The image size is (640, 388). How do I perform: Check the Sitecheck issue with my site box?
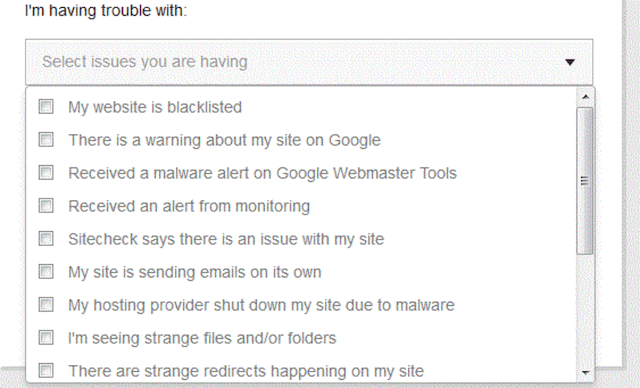[46, 239]
